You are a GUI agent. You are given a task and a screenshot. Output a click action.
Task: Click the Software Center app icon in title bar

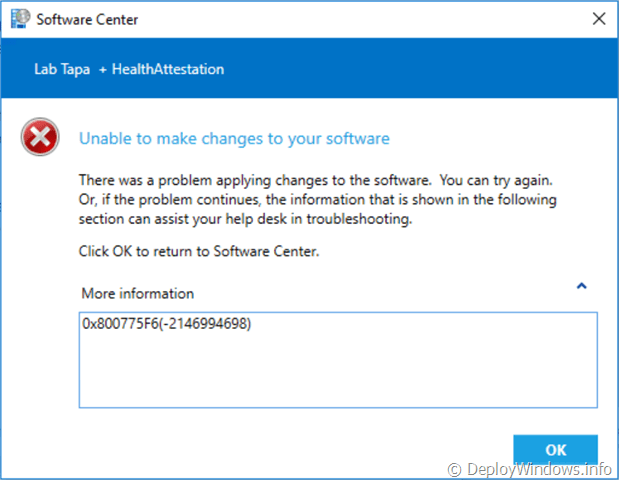(x=20, y=19)
